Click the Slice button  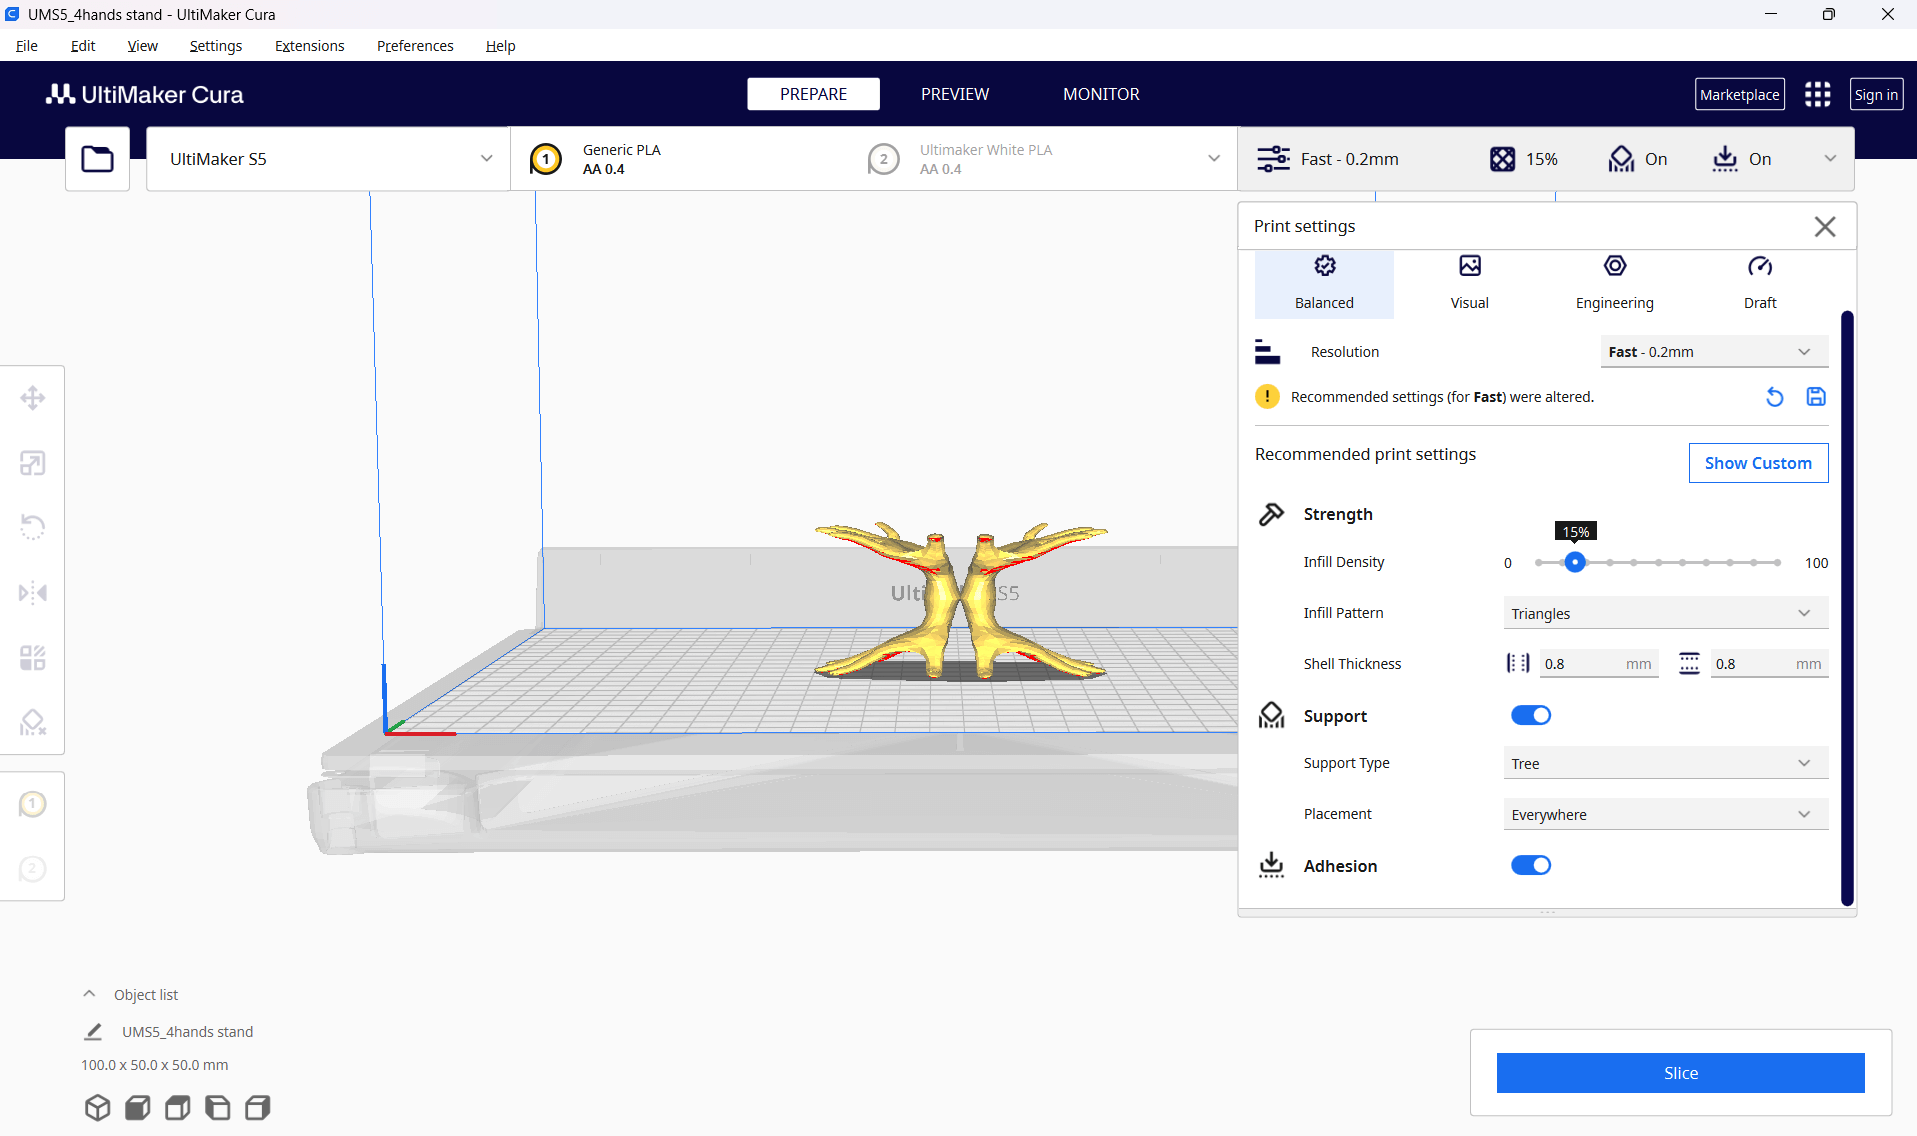coord(1680,1073)
